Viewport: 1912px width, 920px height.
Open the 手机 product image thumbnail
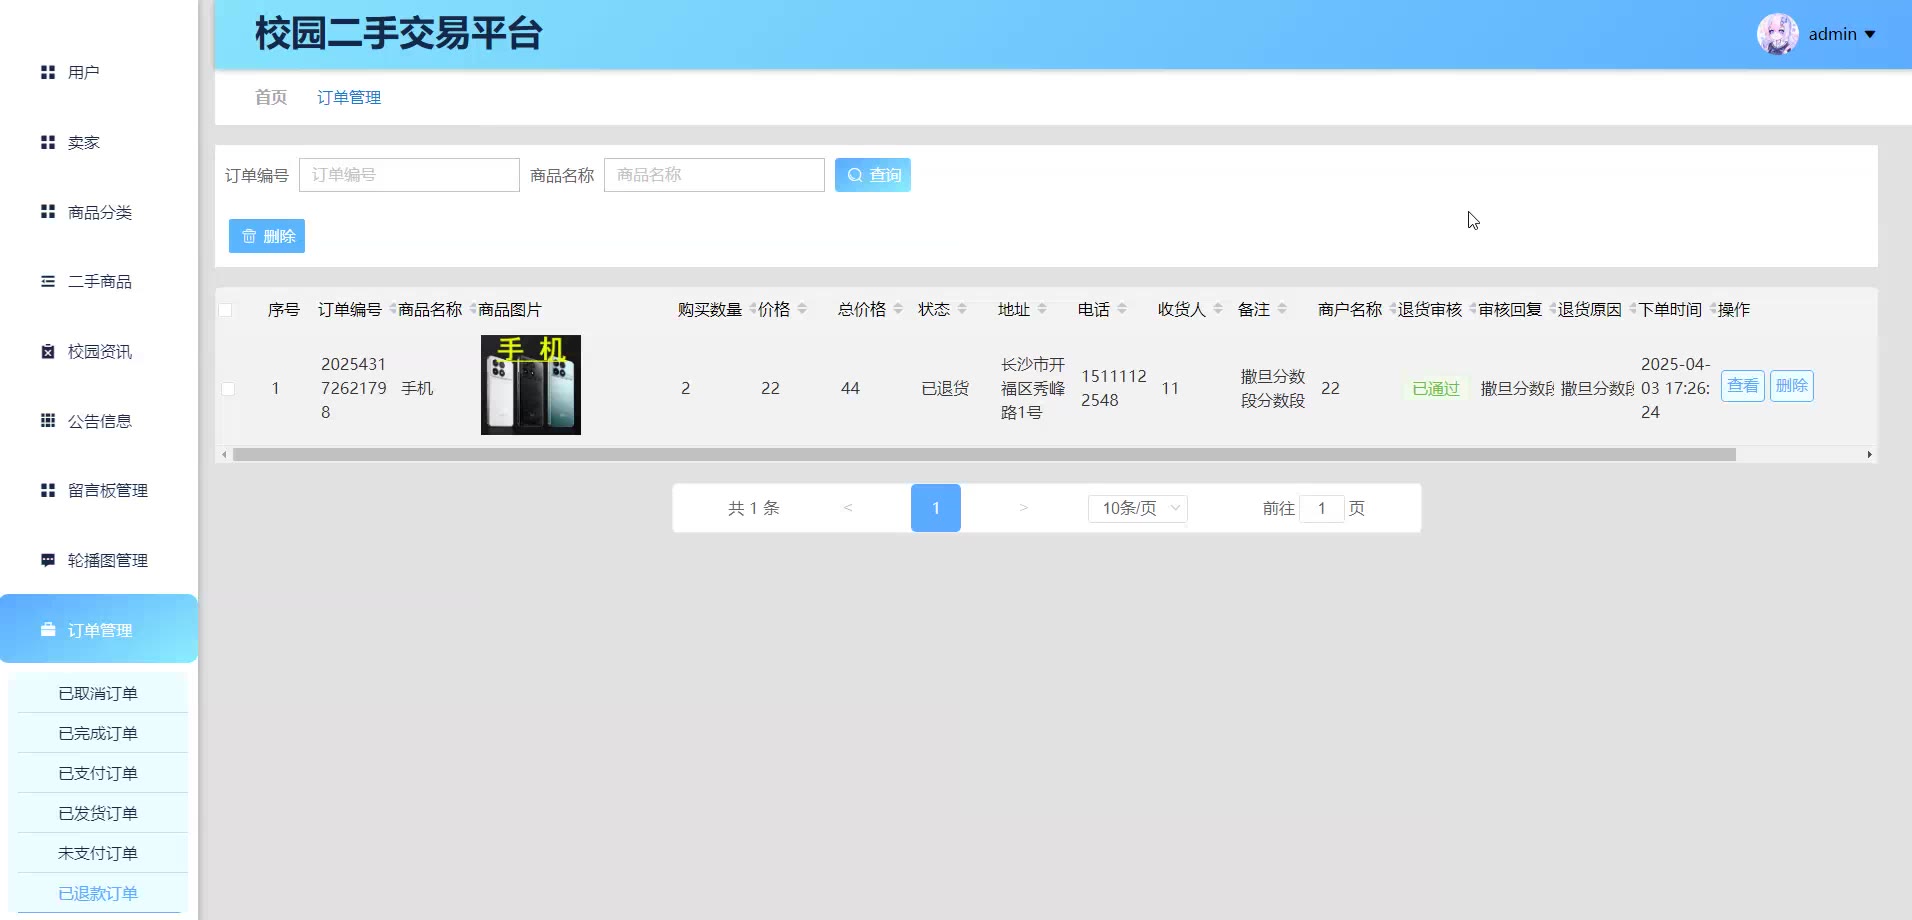coord(531,385)
